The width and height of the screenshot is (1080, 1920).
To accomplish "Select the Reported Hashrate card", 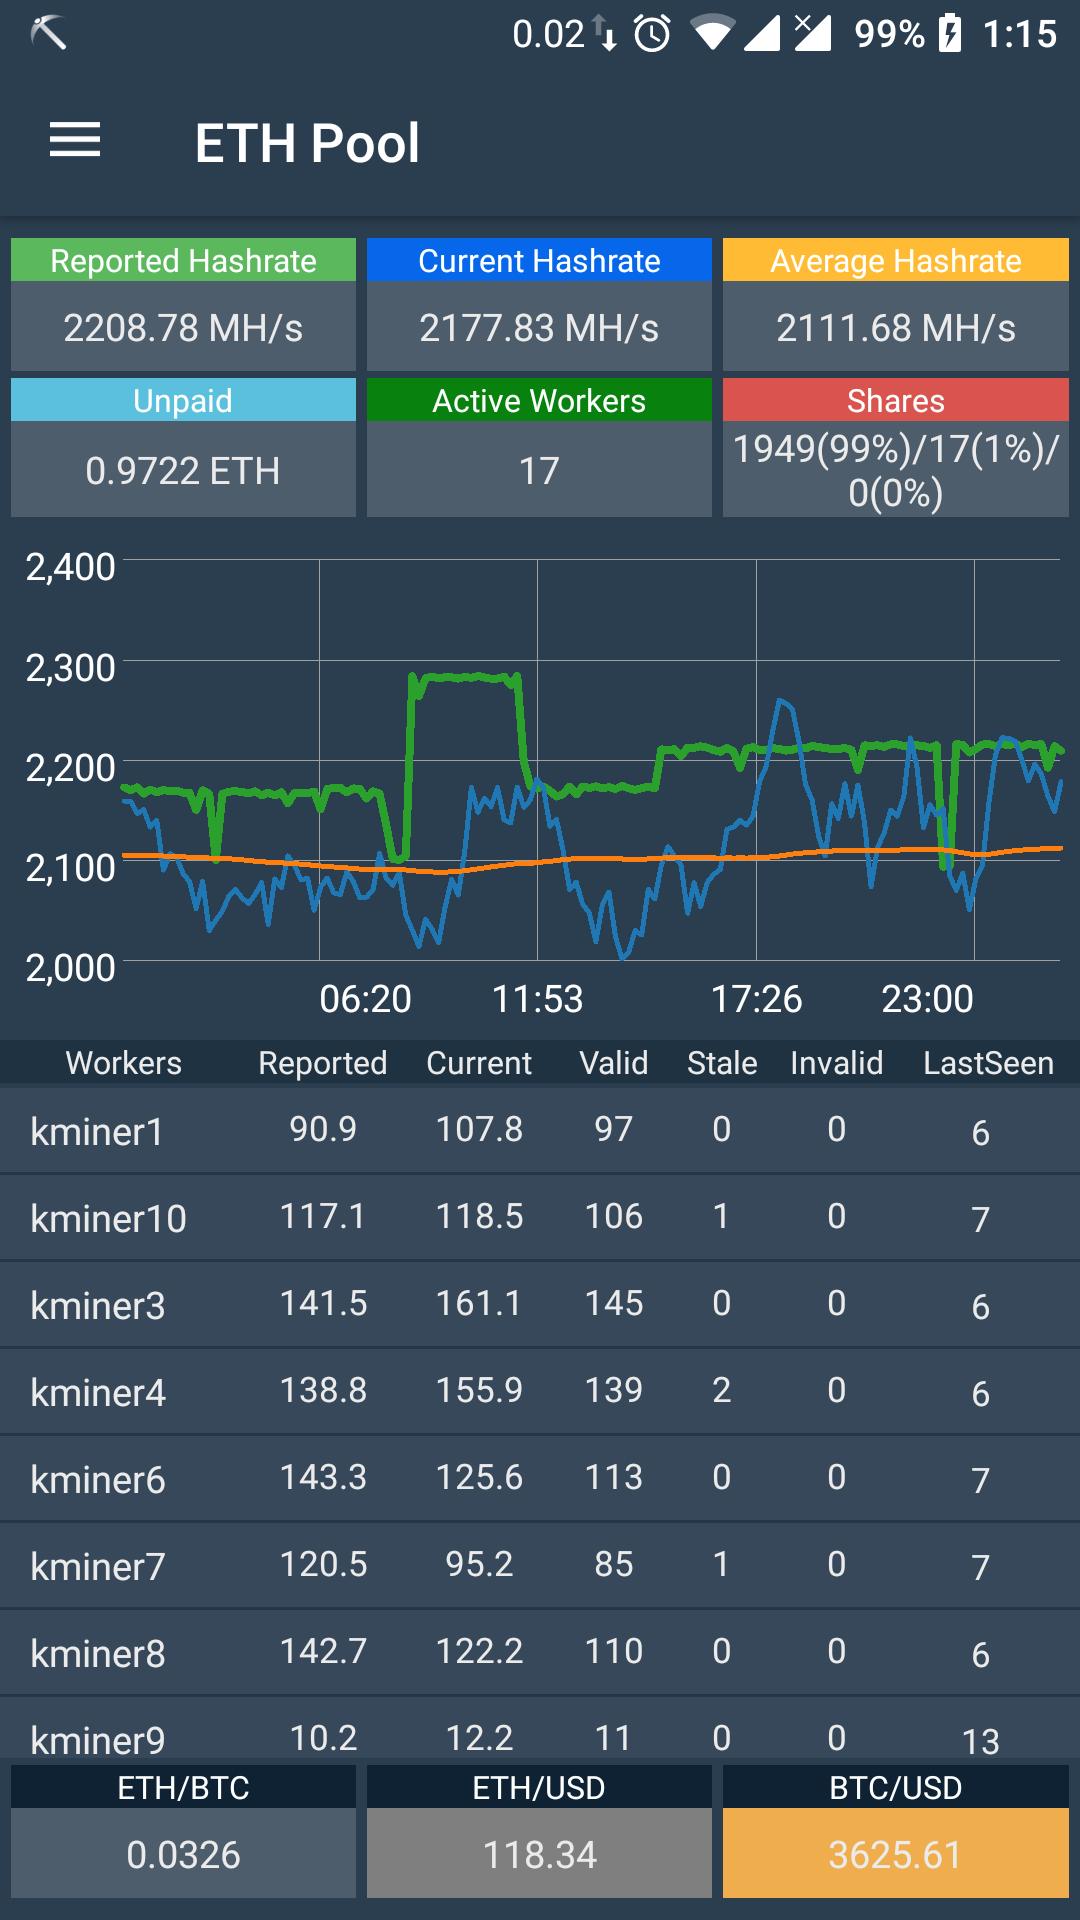I will (x=183, y=304).
